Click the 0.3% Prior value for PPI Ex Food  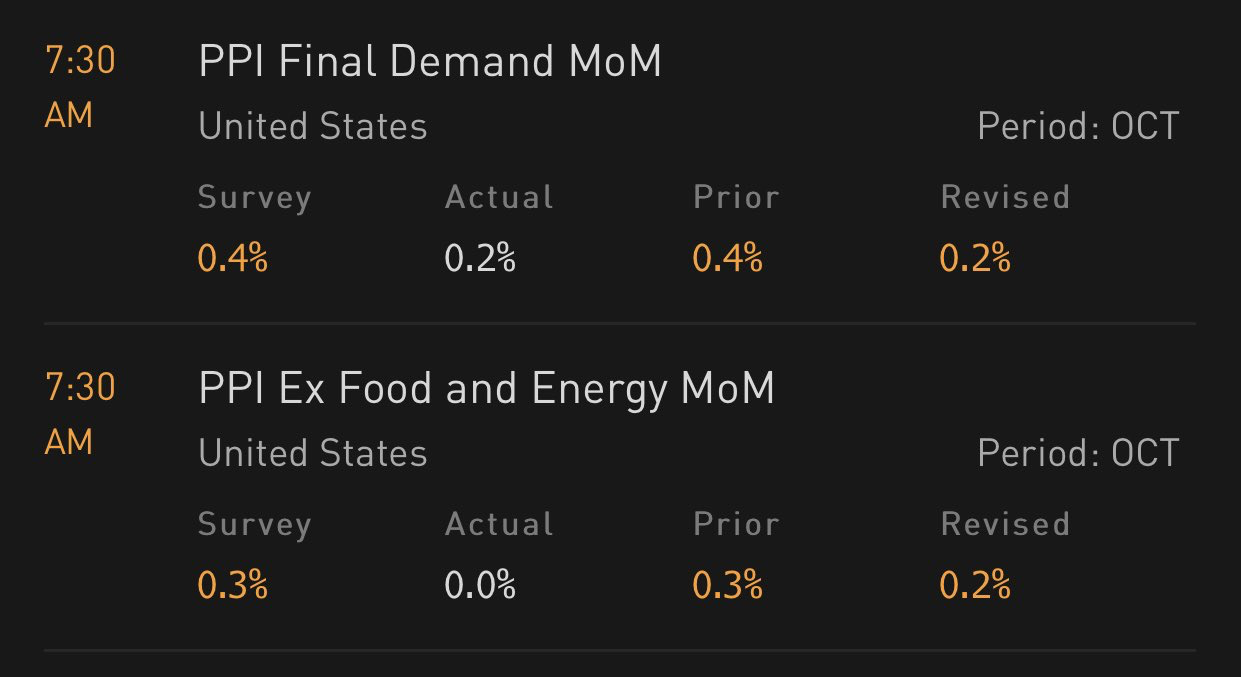(x=728, y=585)
